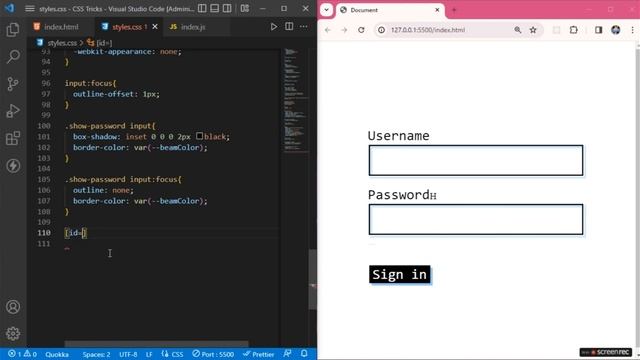Click the feedback icon in status bar

click(288, 354)
